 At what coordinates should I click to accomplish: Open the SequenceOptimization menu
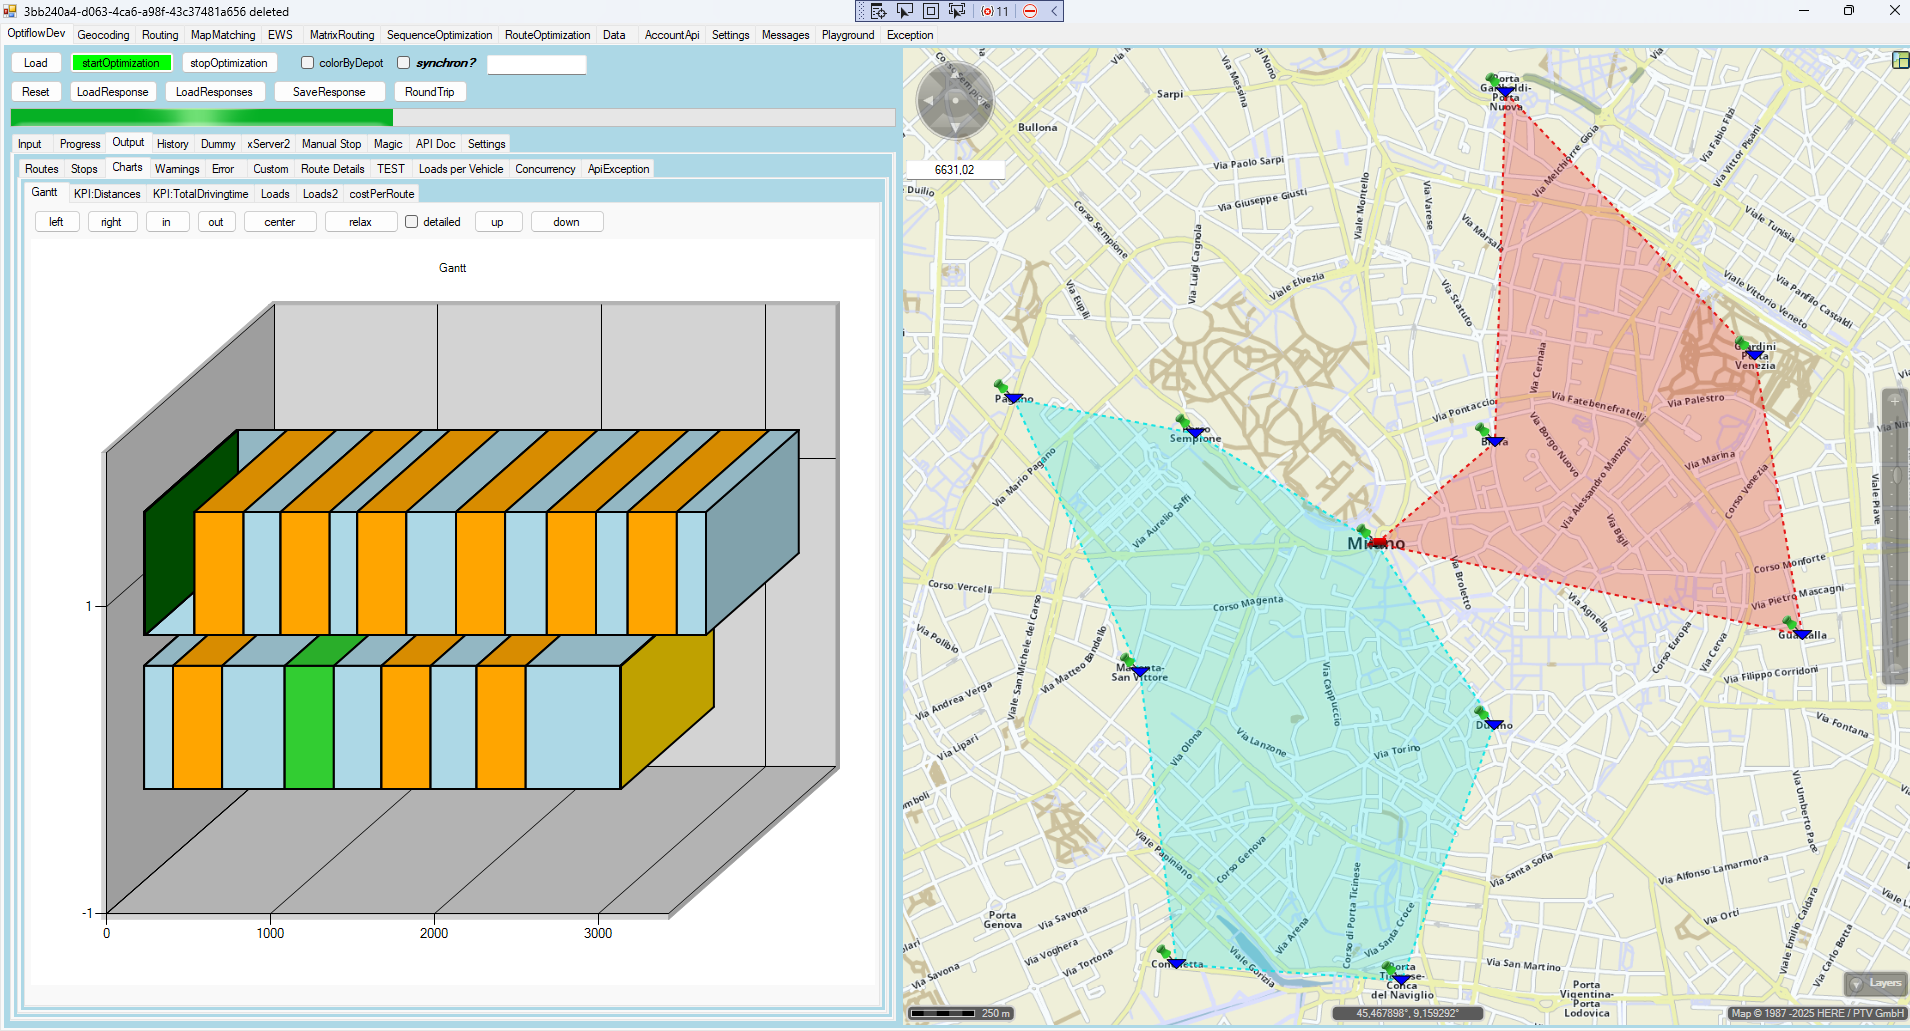coord(439,35)
